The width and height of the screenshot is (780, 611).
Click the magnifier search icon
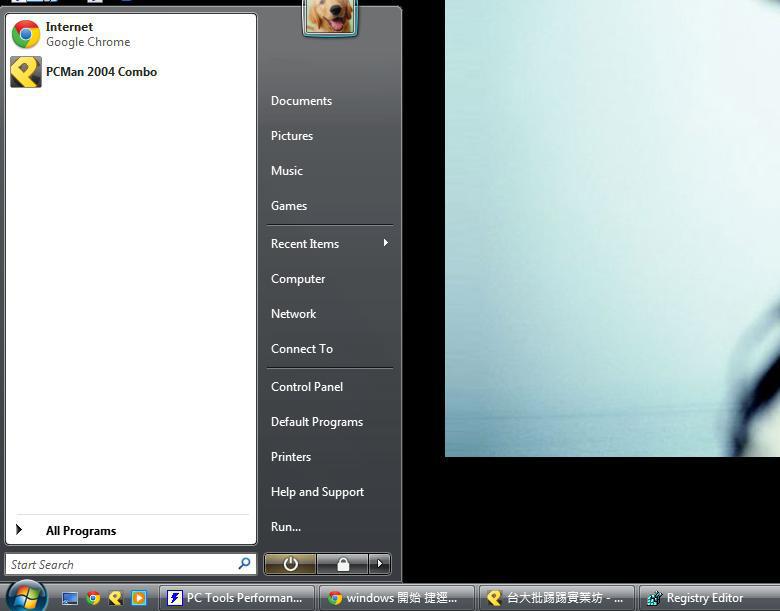tap(244, 564)
